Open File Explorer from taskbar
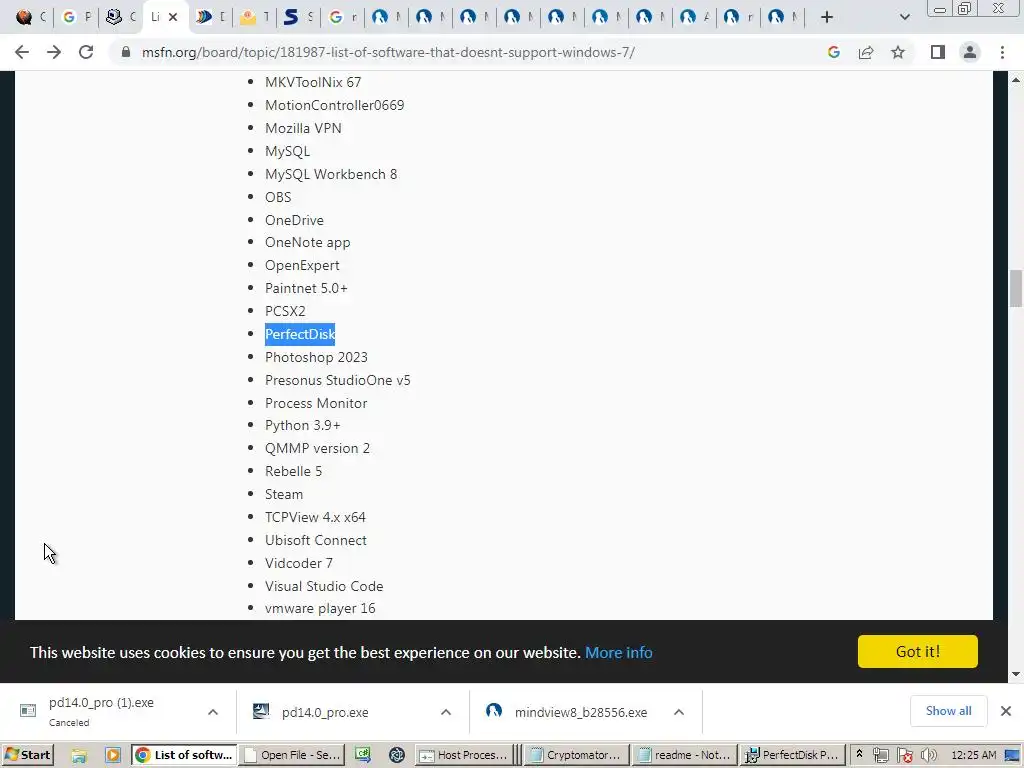This screenshot has width=1024, height=768. coord(80,755)
